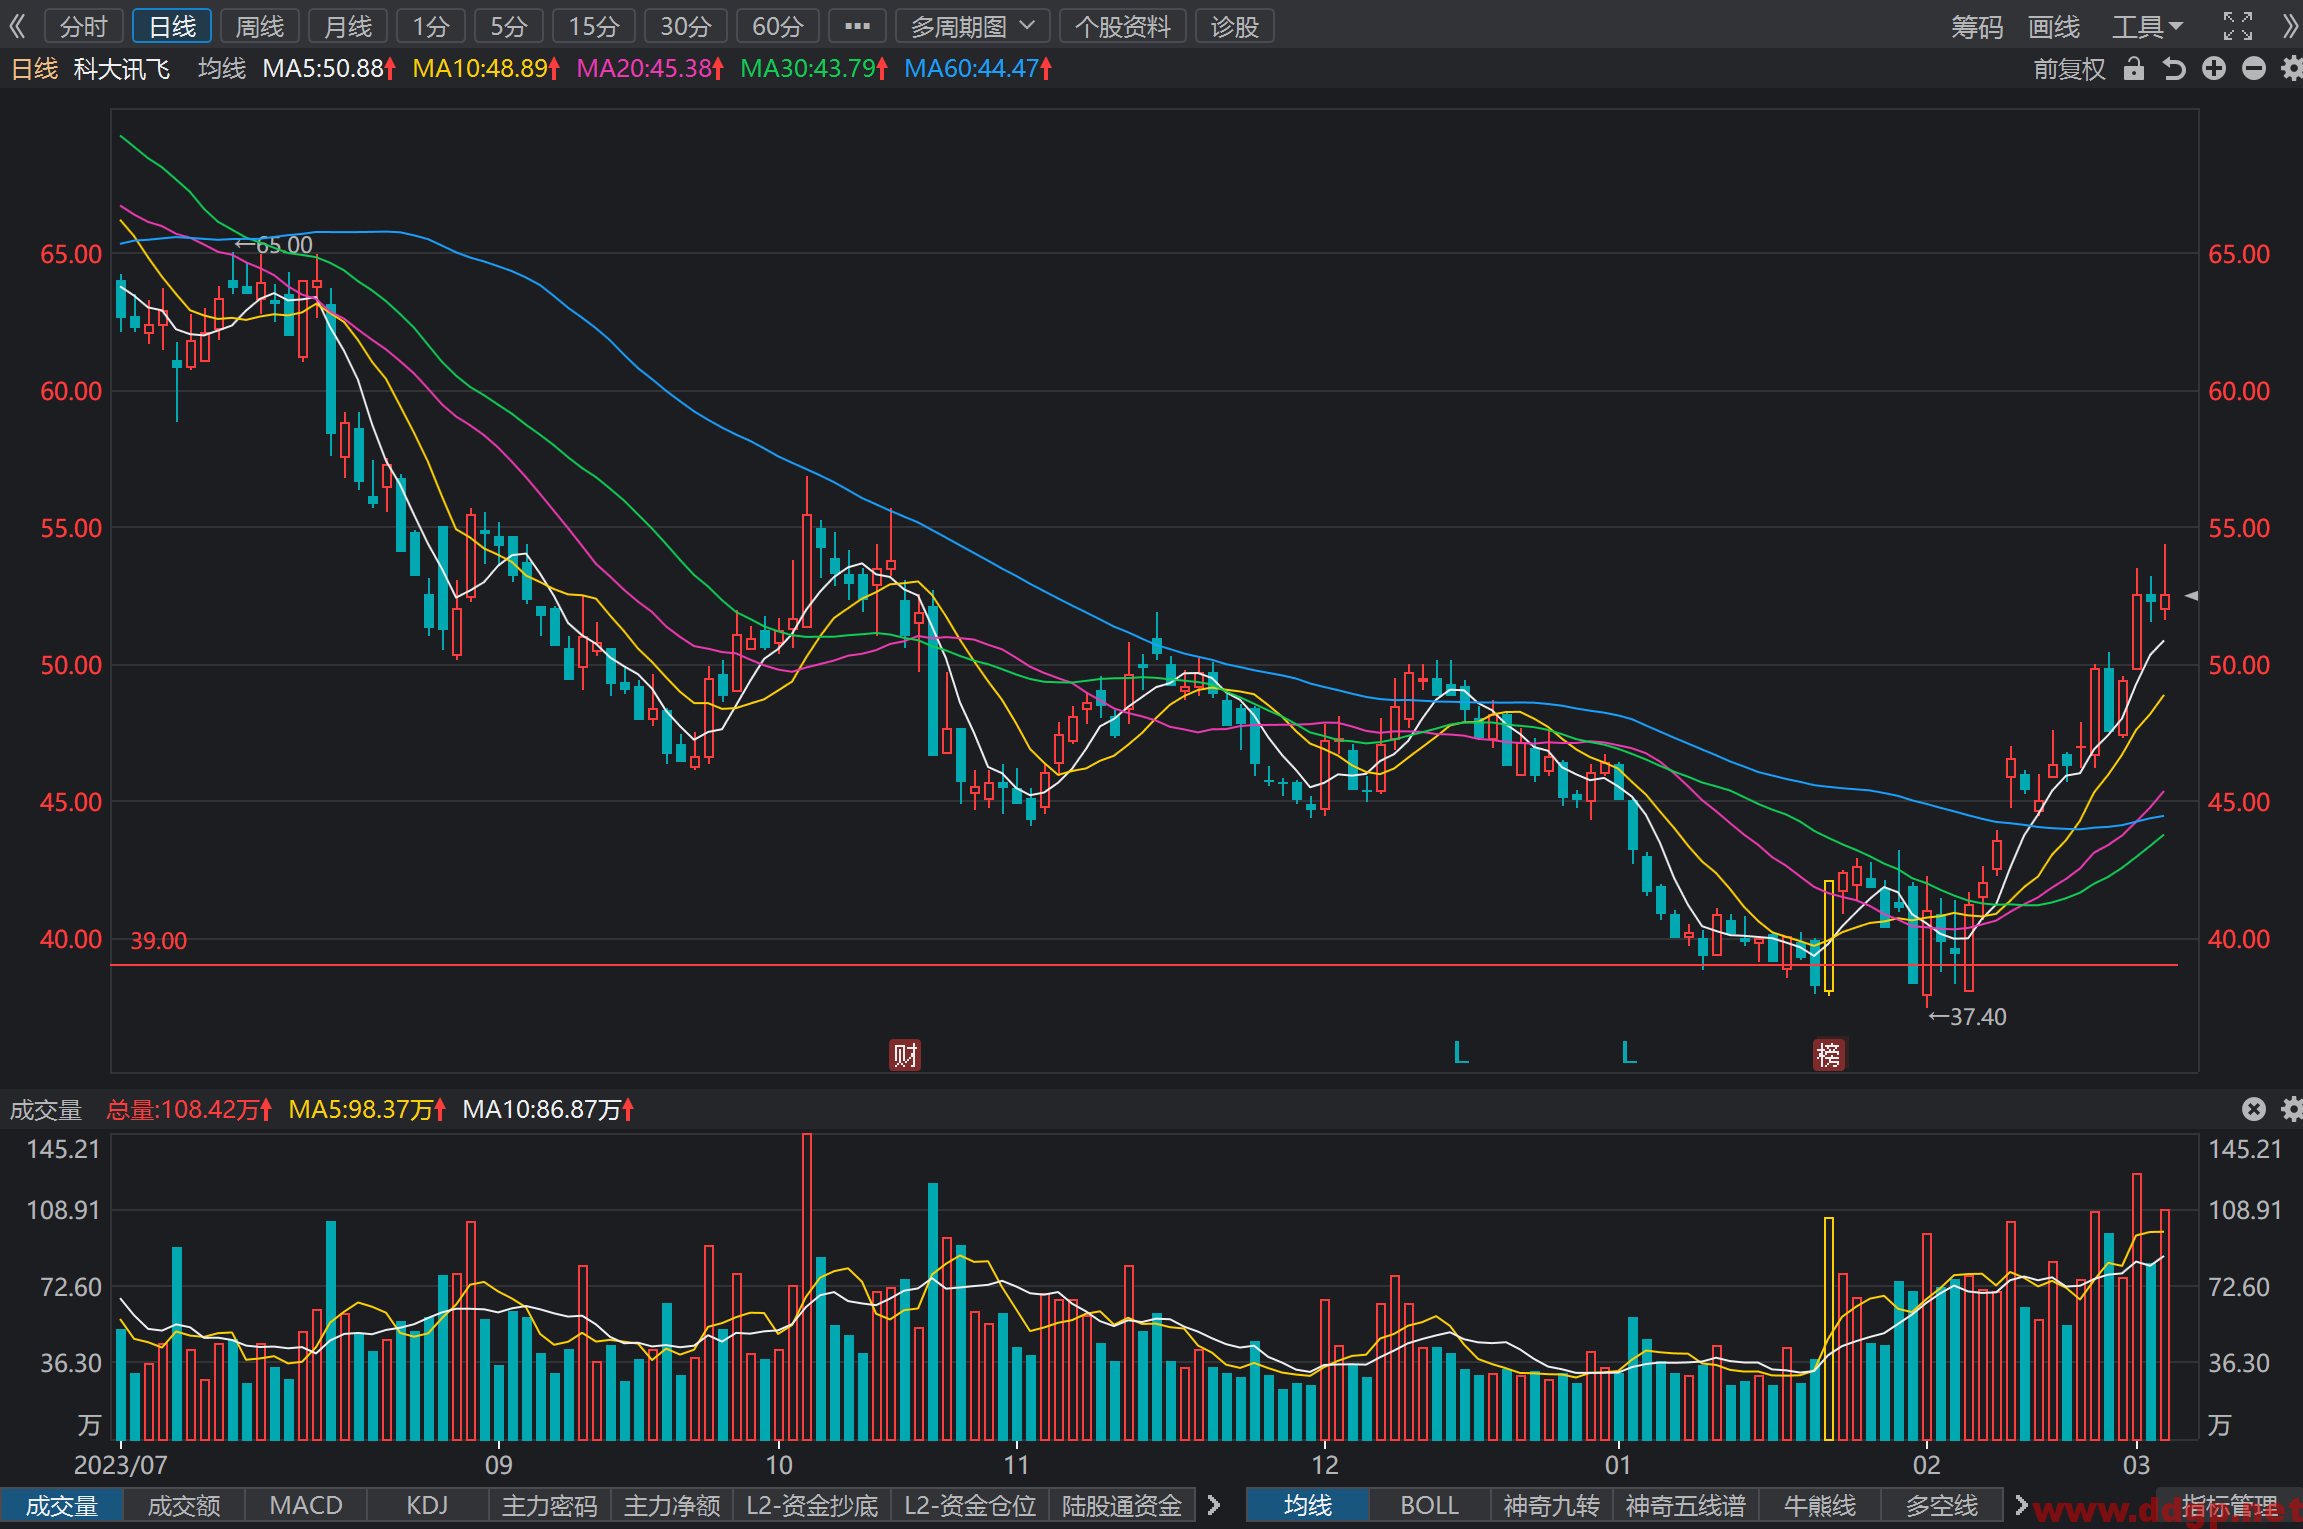Open L2-资金仓位 indicator
This screenshot has height=1529, width=2303.
[970, 1505]
